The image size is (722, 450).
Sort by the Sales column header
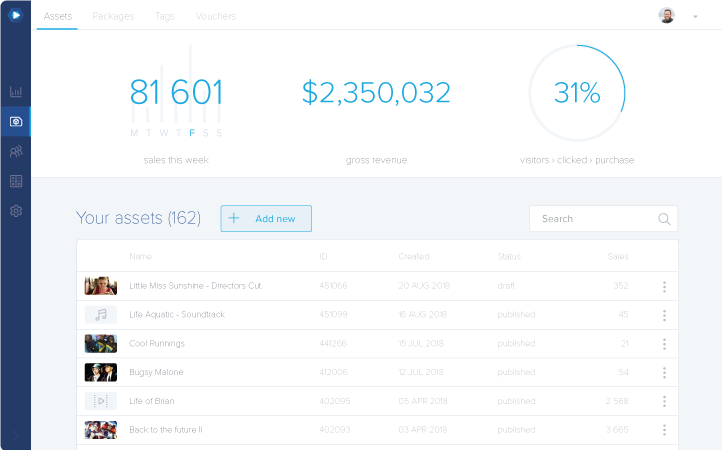618,256
